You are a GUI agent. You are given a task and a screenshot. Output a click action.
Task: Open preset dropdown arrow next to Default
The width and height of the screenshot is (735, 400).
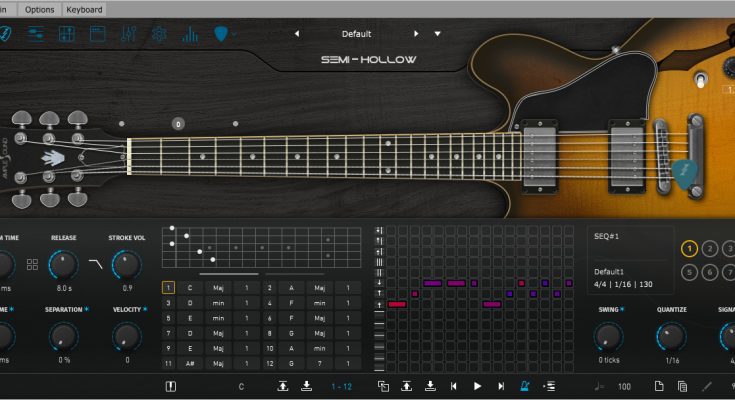click(x=437, y=34)
